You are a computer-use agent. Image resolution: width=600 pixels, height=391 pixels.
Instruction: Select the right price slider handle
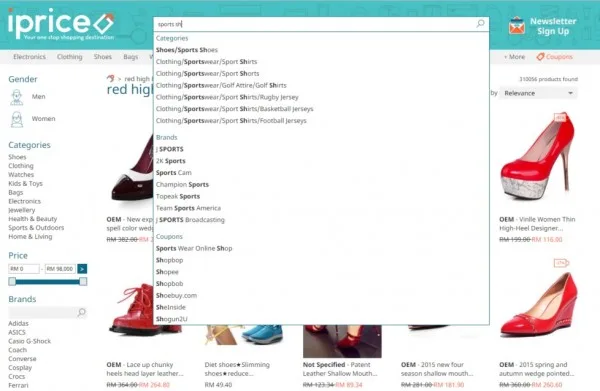pos(83,282)
